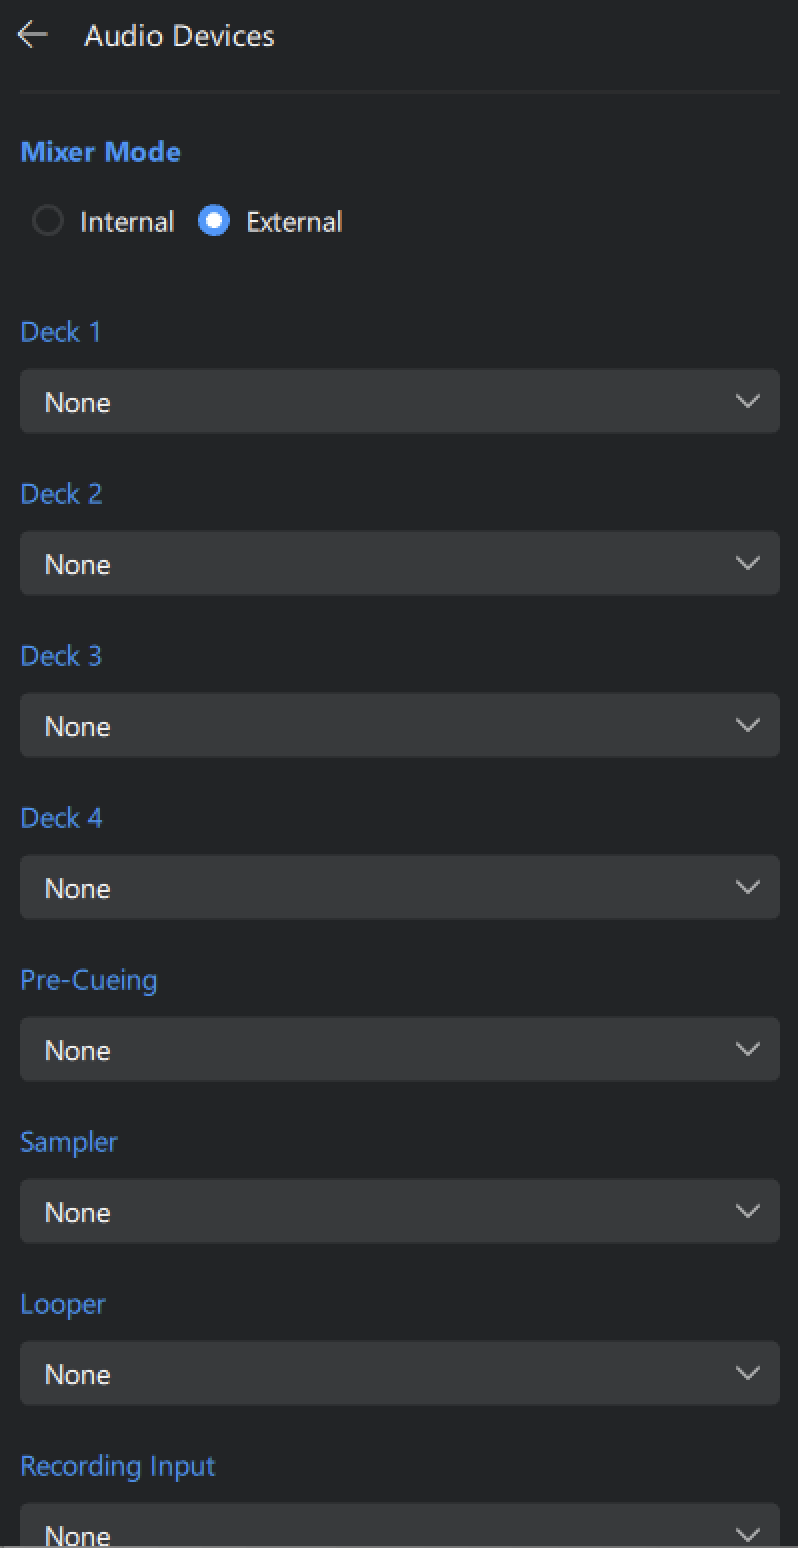Click the Sampler section label
Screen dimensions: 798x1548
coord(68,1141)
